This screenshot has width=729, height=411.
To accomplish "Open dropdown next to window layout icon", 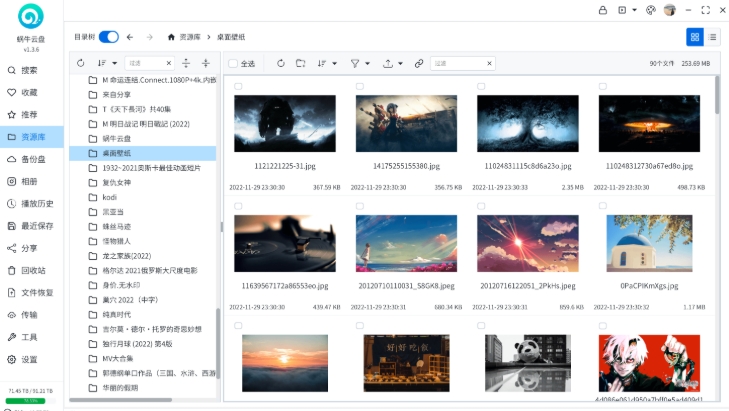I will click(634, 10).
